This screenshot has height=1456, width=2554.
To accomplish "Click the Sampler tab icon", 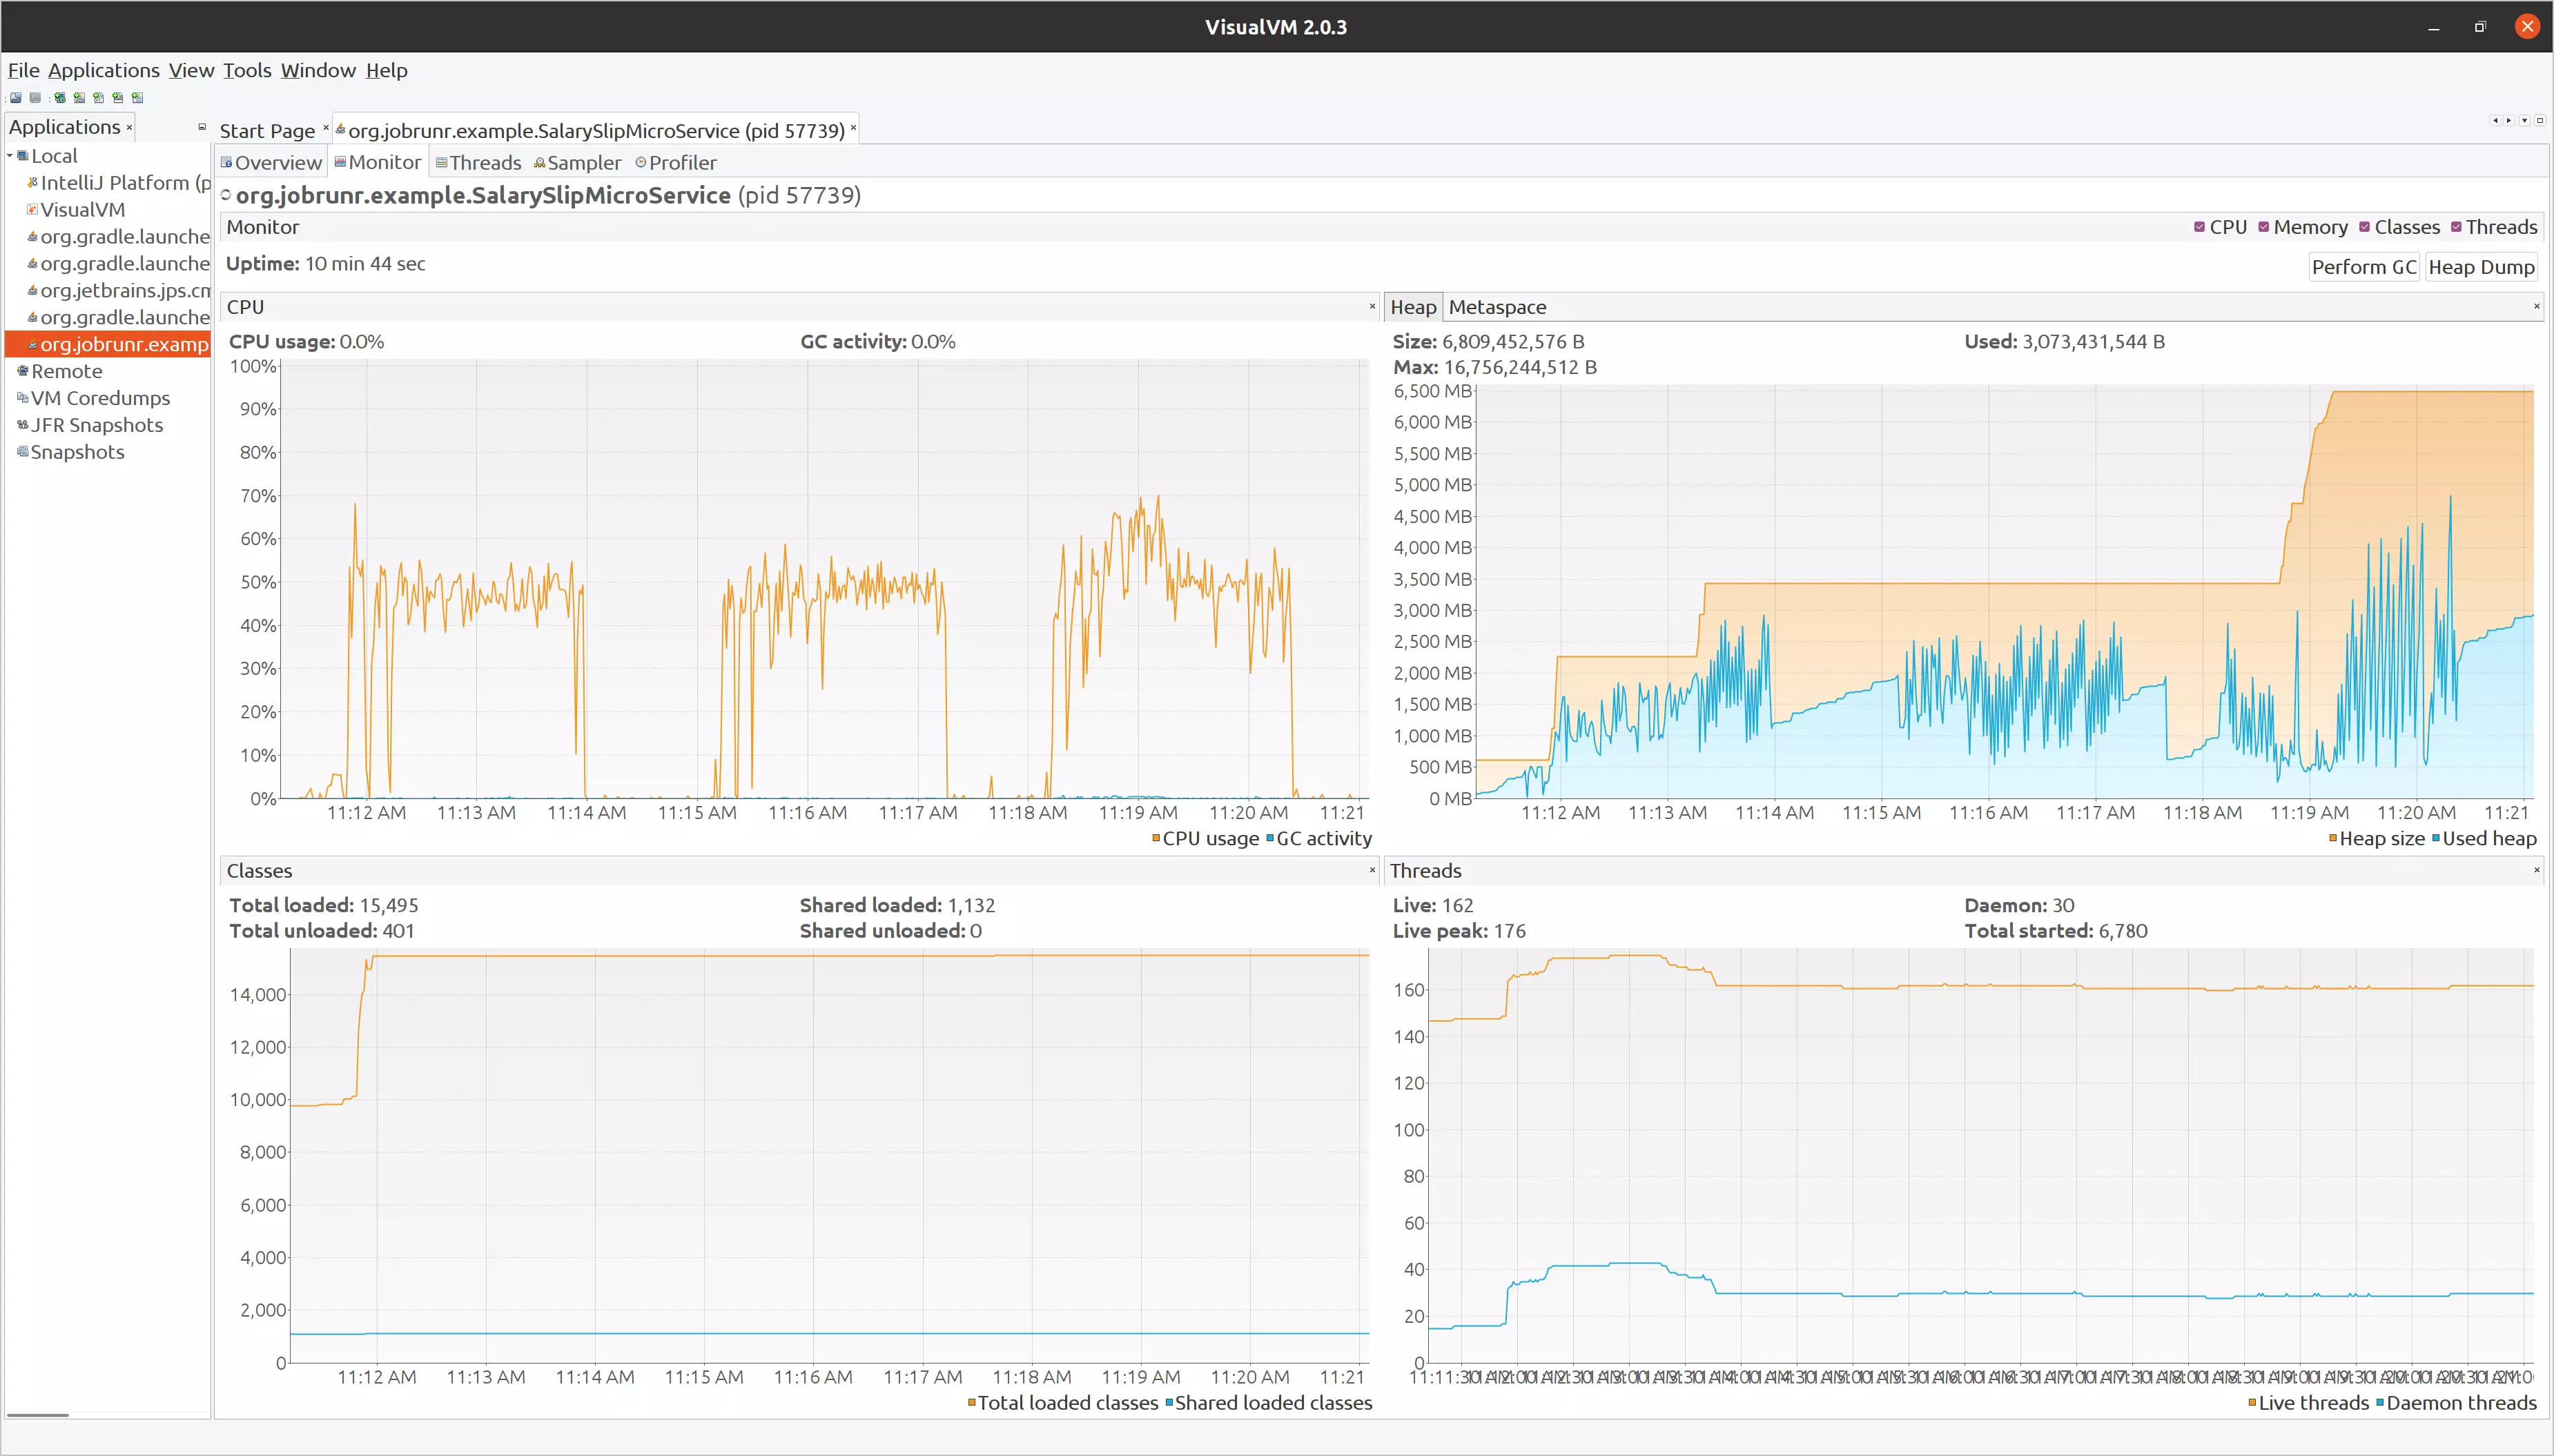I will (539, 162).
